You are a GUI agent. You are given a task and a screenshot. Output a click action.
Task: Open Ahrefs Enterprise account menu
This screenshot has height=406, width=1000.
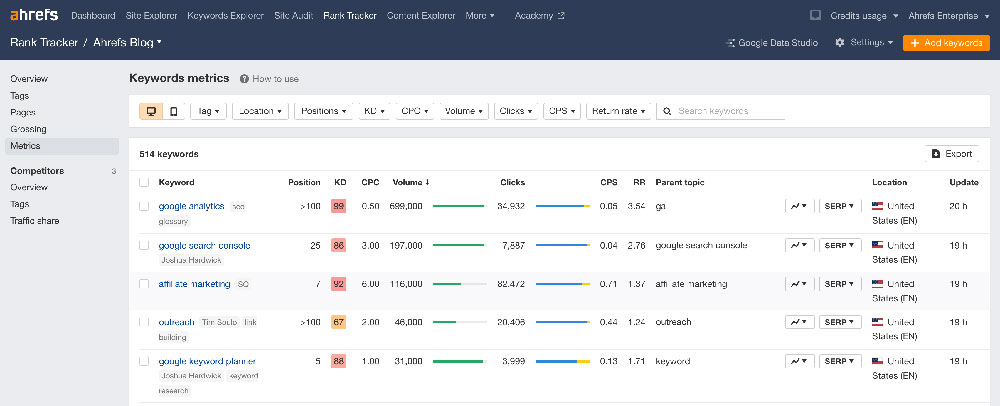pyautogui.click(x=949, y=15)
